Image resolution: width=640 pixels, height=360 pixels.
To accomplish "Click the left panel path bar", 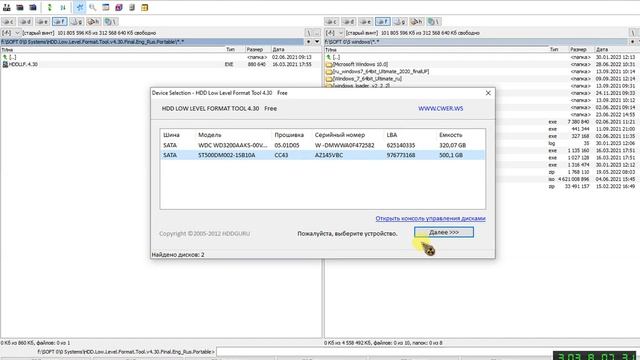I will (152, 42).
